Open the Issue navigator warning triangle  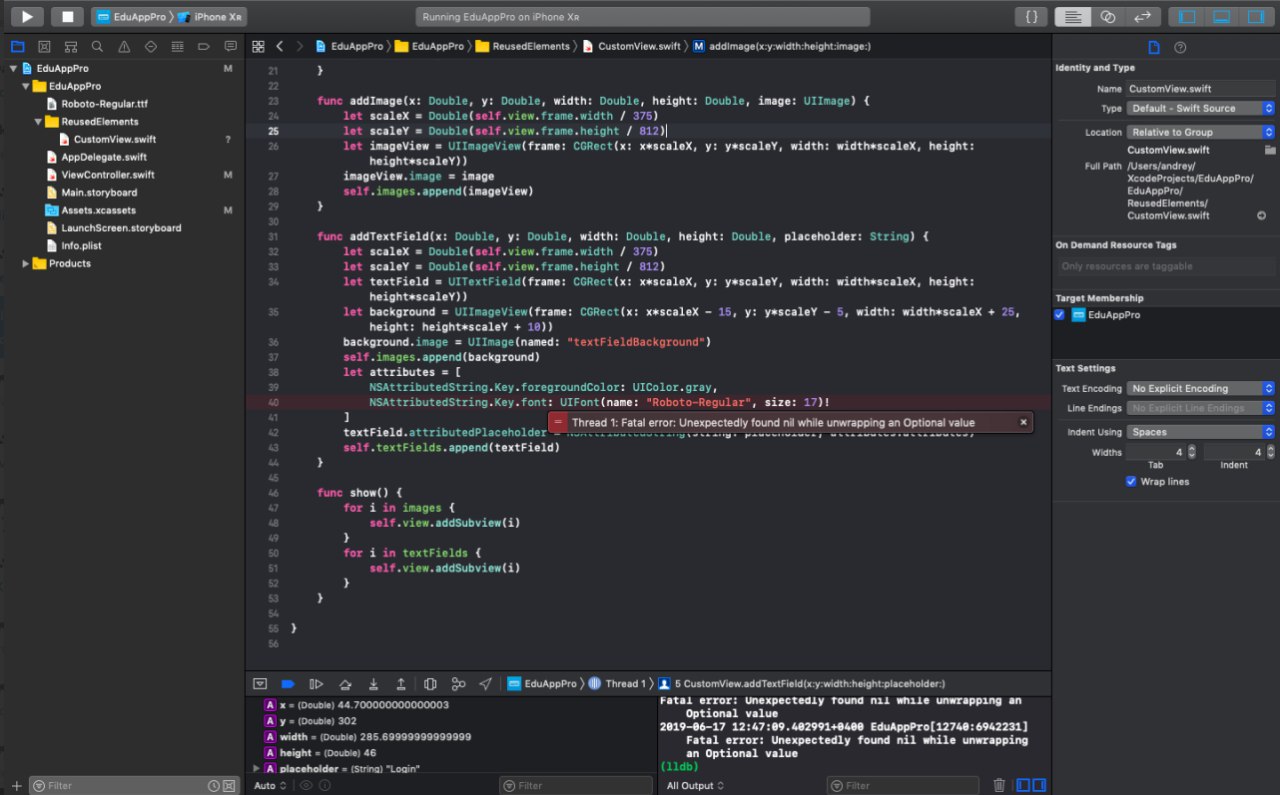[124, 46]
